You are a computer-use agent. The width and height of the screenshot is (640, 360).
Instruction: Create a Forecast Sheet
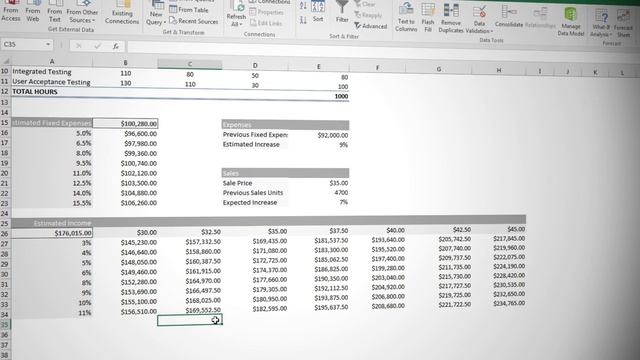(x=623, y=24)
